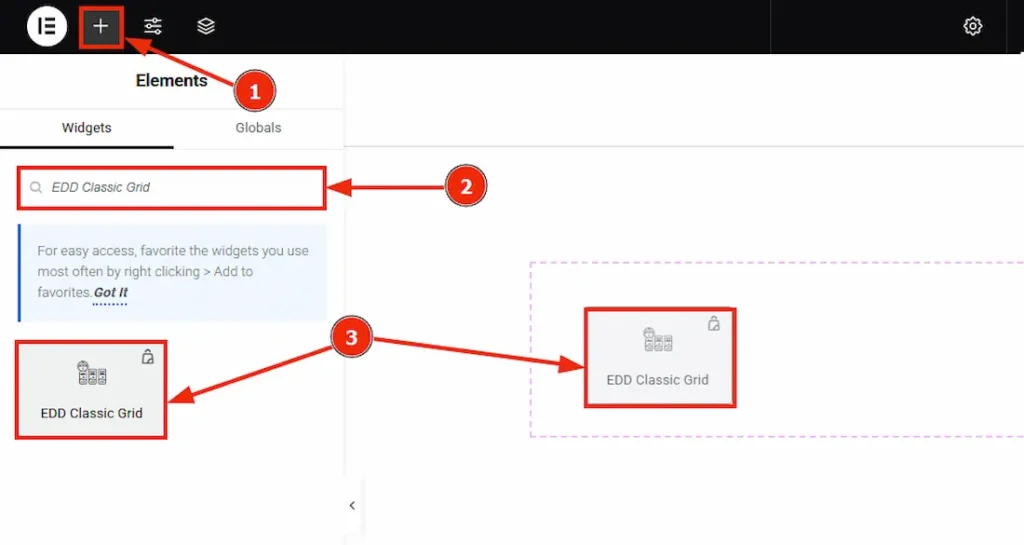The width and height of the screenshot is (1024, 545).
Task: Collapse the panel with chevron arrow
Action: (x=352, y=505)
